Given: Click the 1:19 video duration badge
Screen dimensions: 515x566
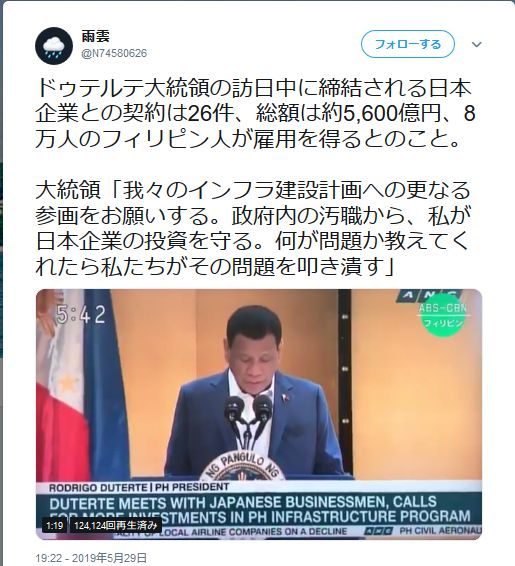Looking at the screenshot, I should point(54,526).
